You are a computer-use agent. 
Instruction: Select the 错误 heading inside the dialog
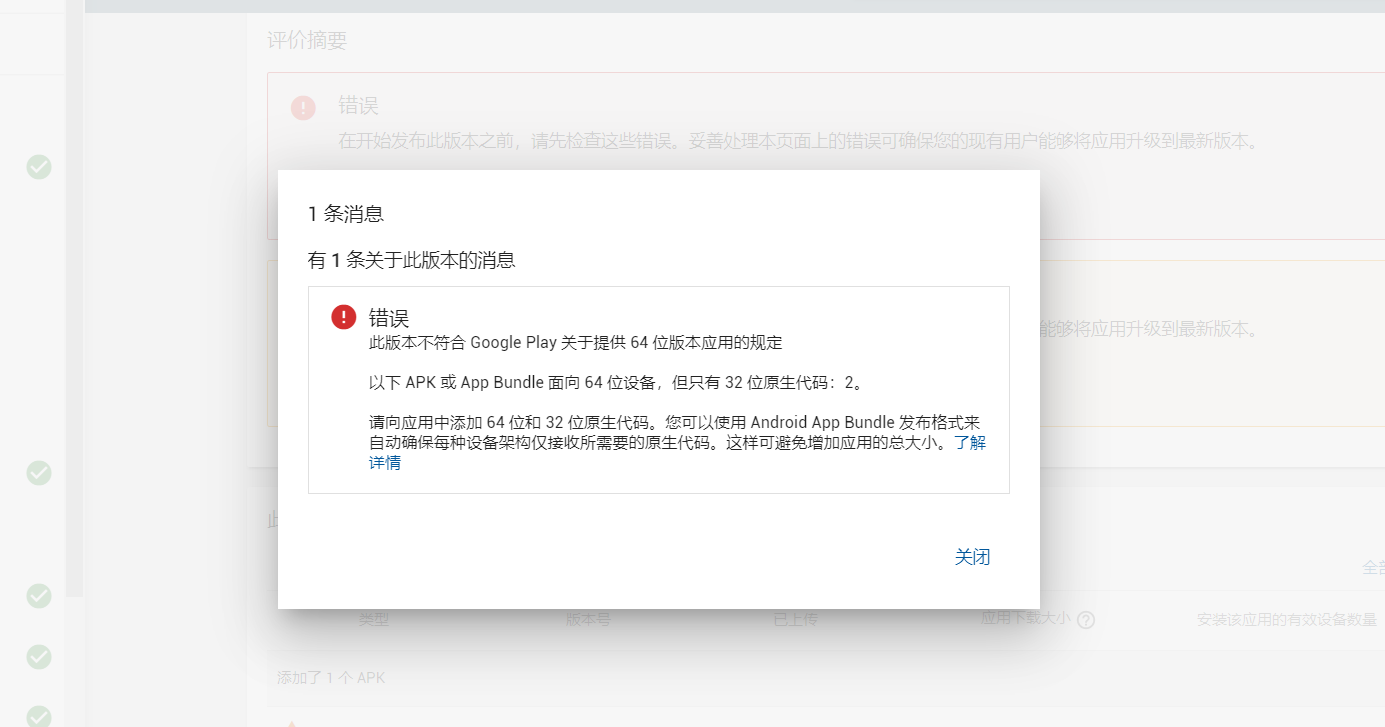(389, 318)
